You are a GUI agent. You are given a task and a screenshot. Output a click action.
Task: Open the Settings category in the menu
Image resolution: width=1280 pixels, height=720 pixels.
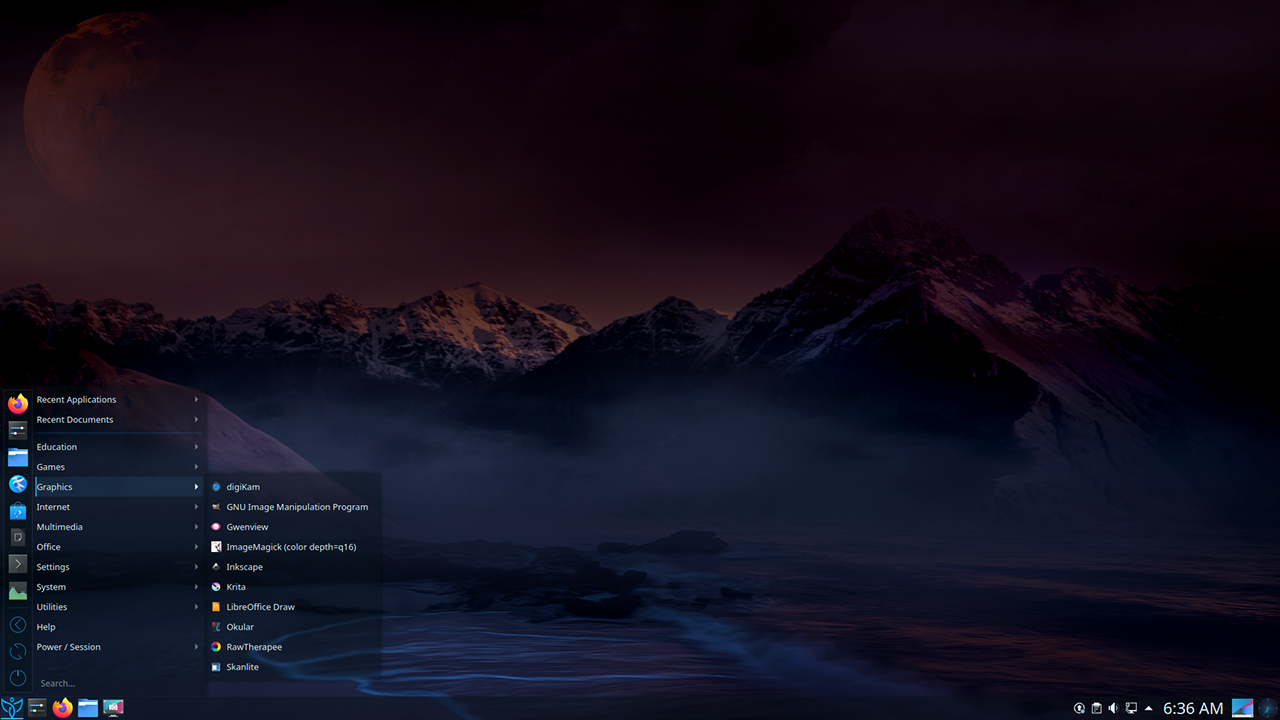click(x=118, y=567)
